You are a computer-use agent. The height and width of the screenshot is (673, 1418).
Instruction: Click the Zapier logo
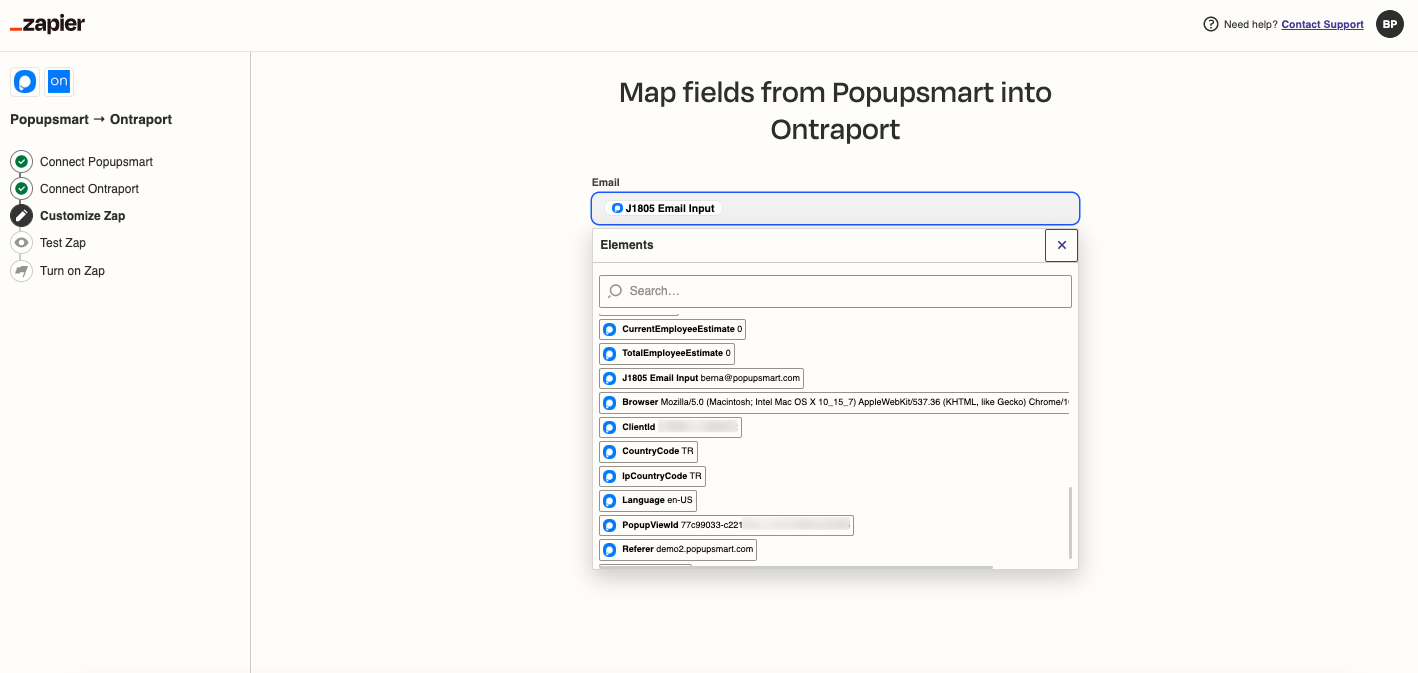tap(47, 25)
